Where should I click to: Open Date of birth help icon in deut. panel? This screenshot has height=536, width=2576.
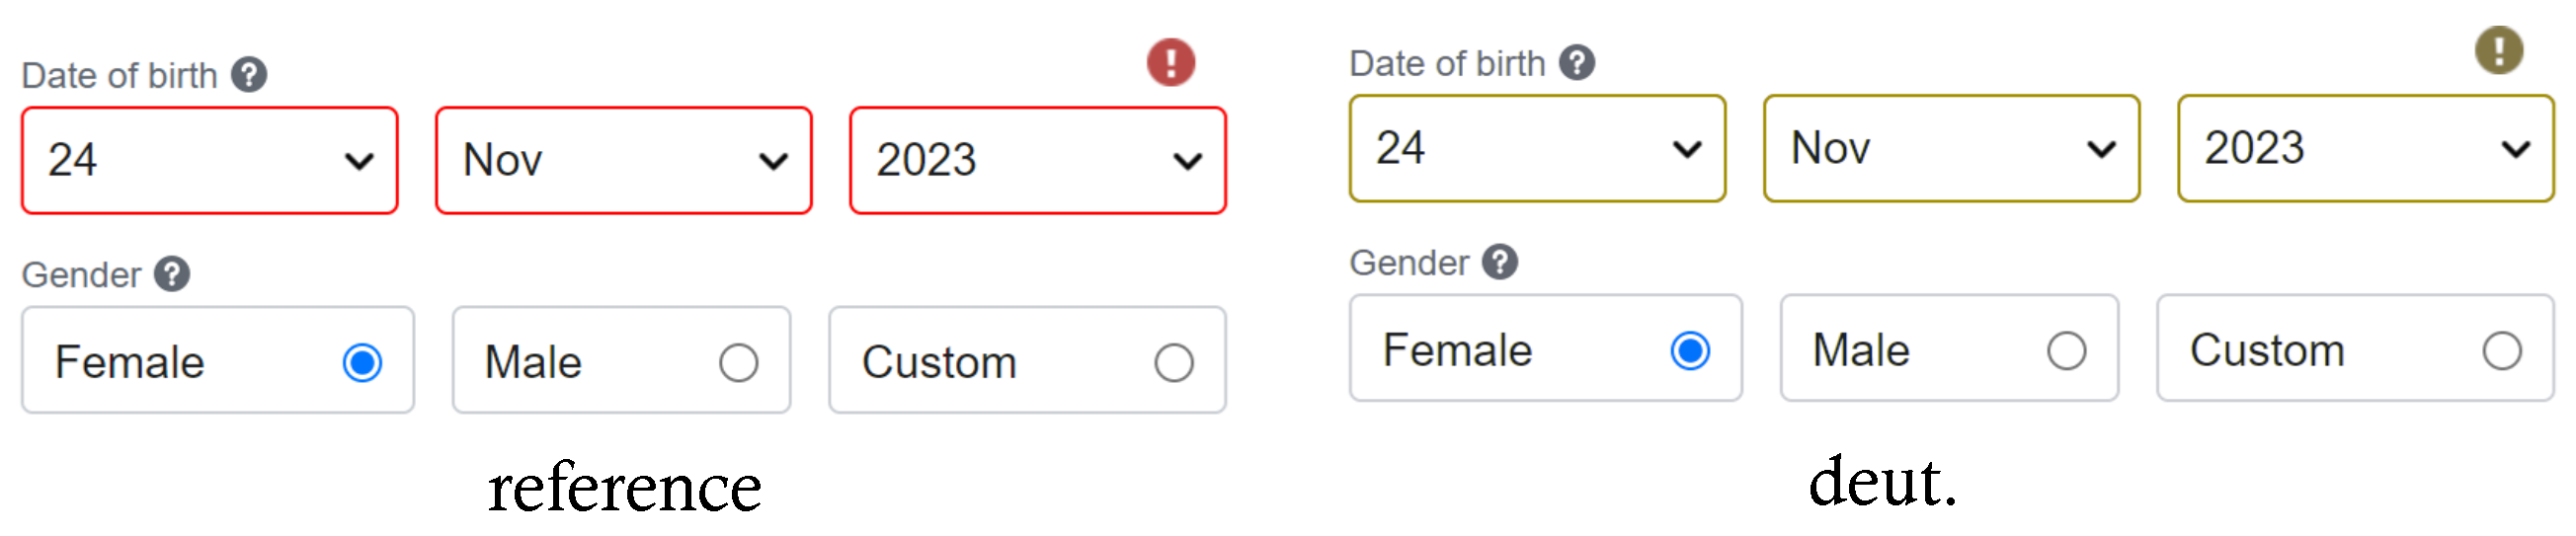point(1577,63)
